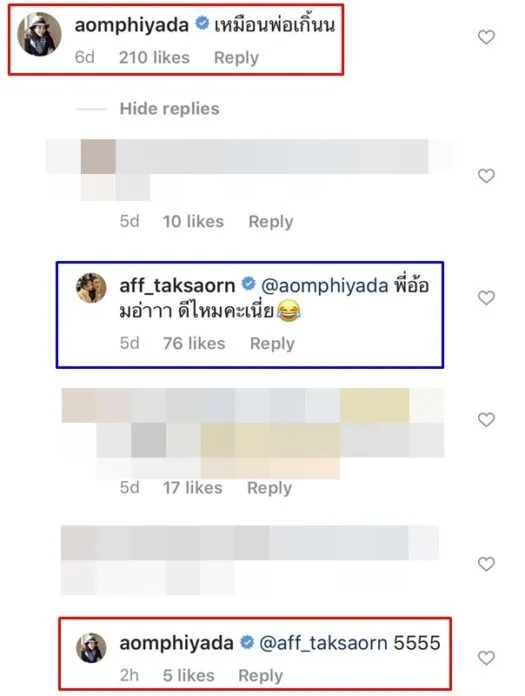Heart aomphiyada's 5555 reply

pyautogui.click(x=486, y=657)
